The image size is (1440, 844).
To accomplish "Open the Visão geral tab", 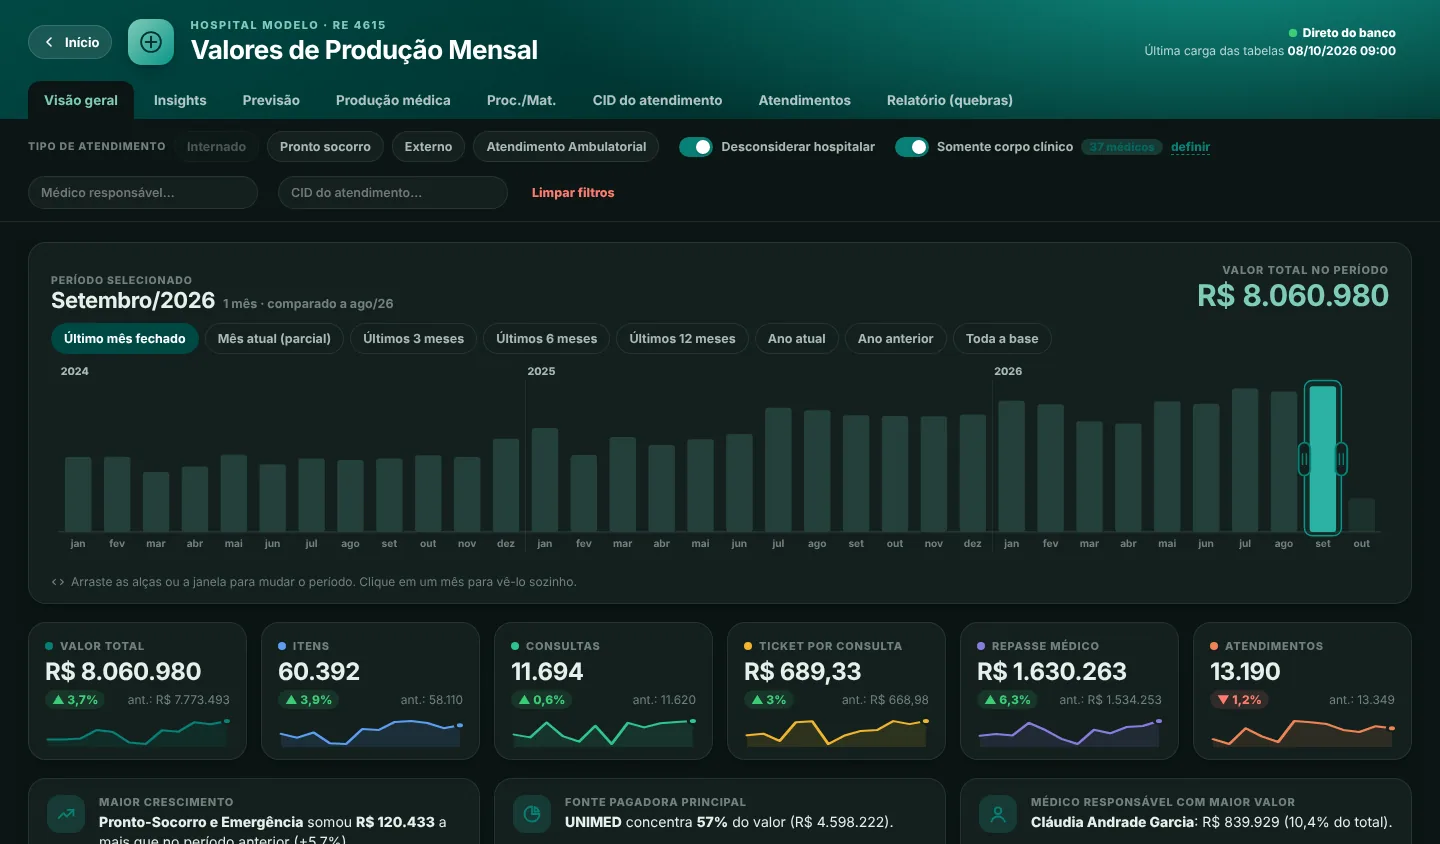I will pos(81,100).
